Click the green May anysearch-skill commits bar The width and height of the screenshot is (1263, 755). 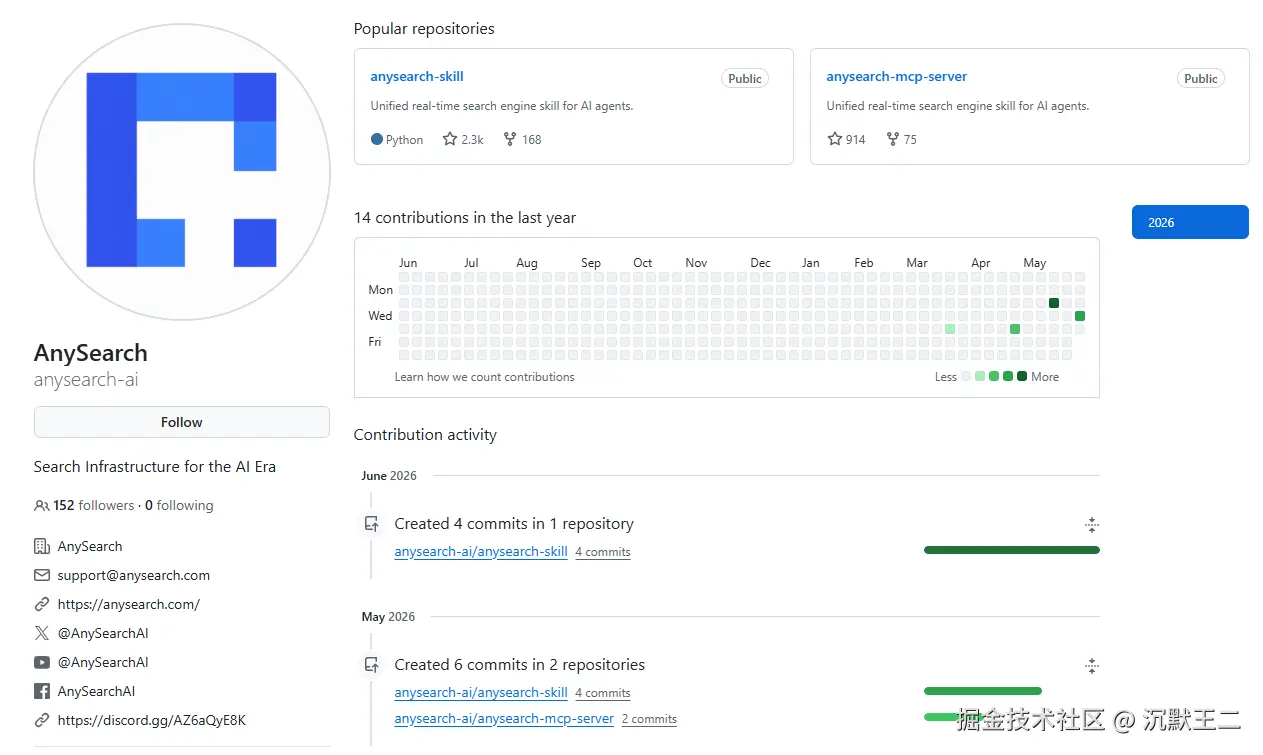click(983, 691)
